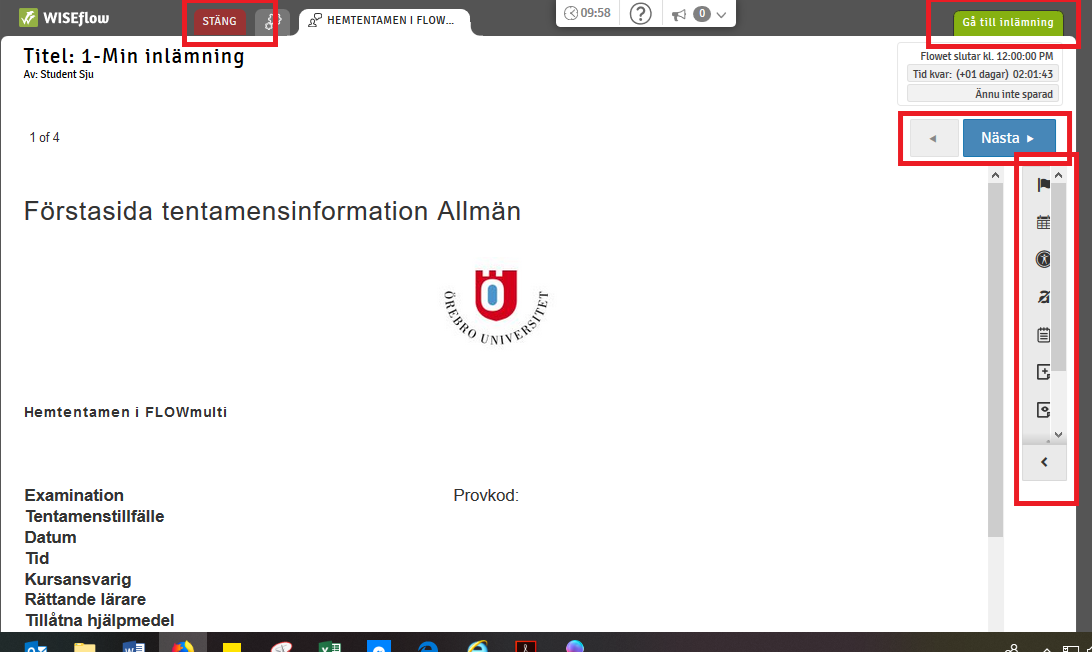Open Excel from the Windows taskbar

[x=329, y=645]
